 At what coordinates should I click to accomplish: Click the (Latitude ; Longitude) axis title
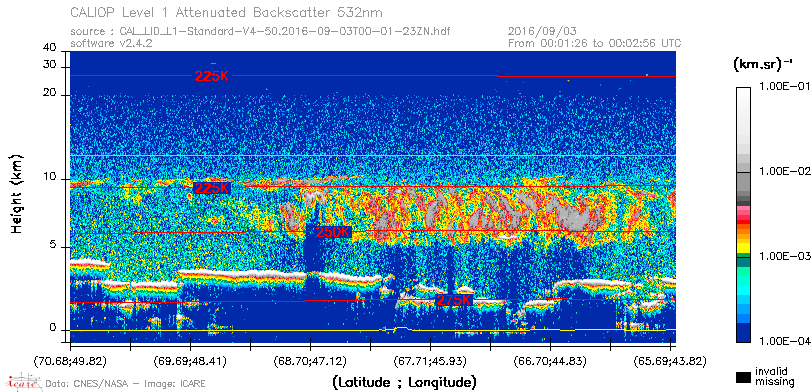[x=404, y=383]
